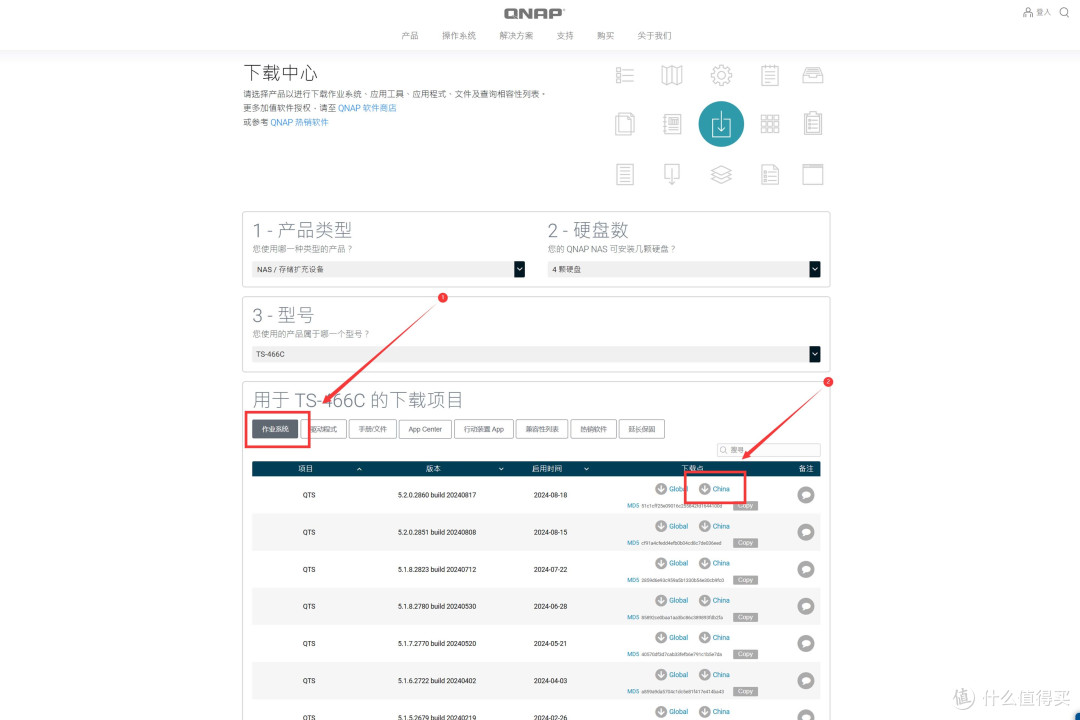Download QTS 5.1.7.2770 from China
Image resolution: width=1080 pixels, height=720 pixels.
coord(714,637)
